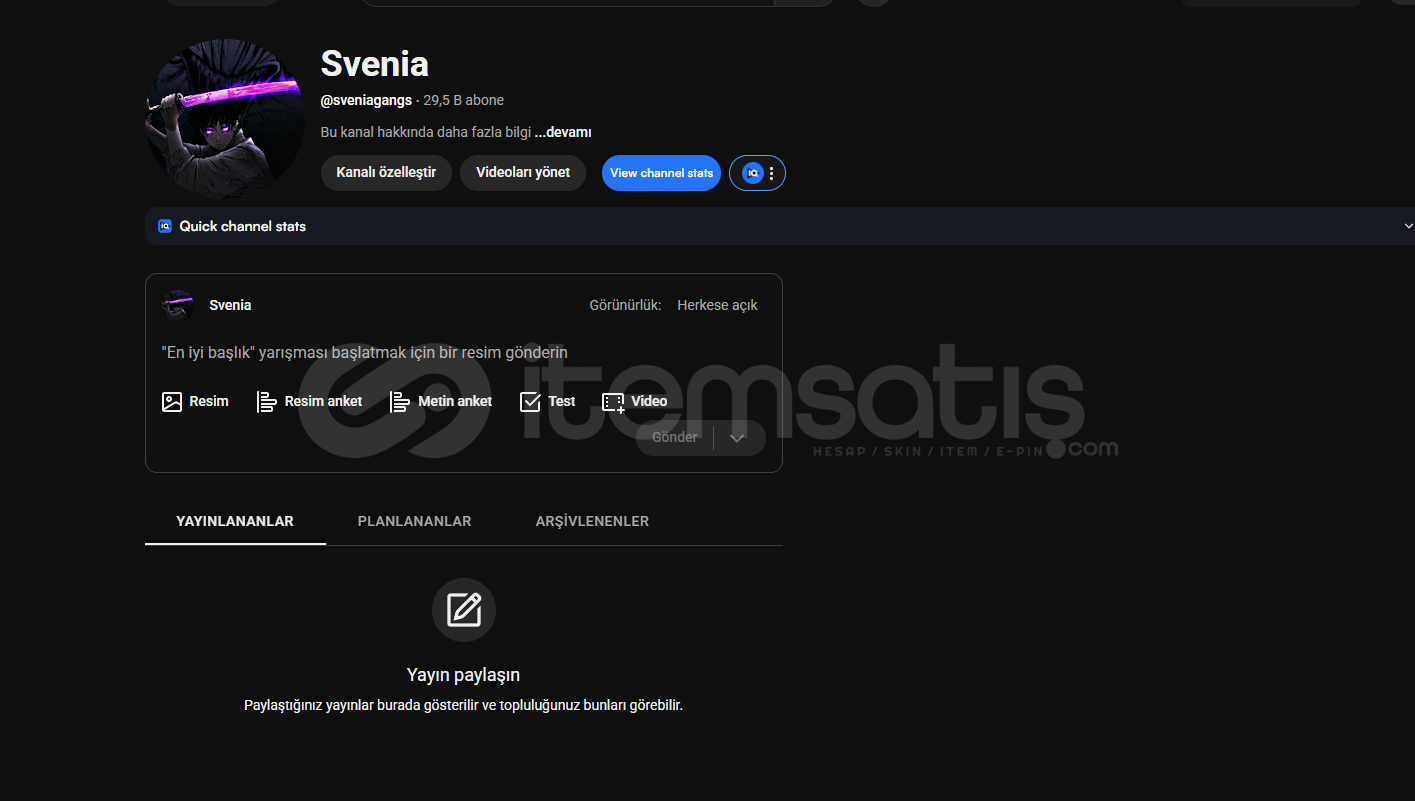Create a Resim anket image poll

point(310,401)
